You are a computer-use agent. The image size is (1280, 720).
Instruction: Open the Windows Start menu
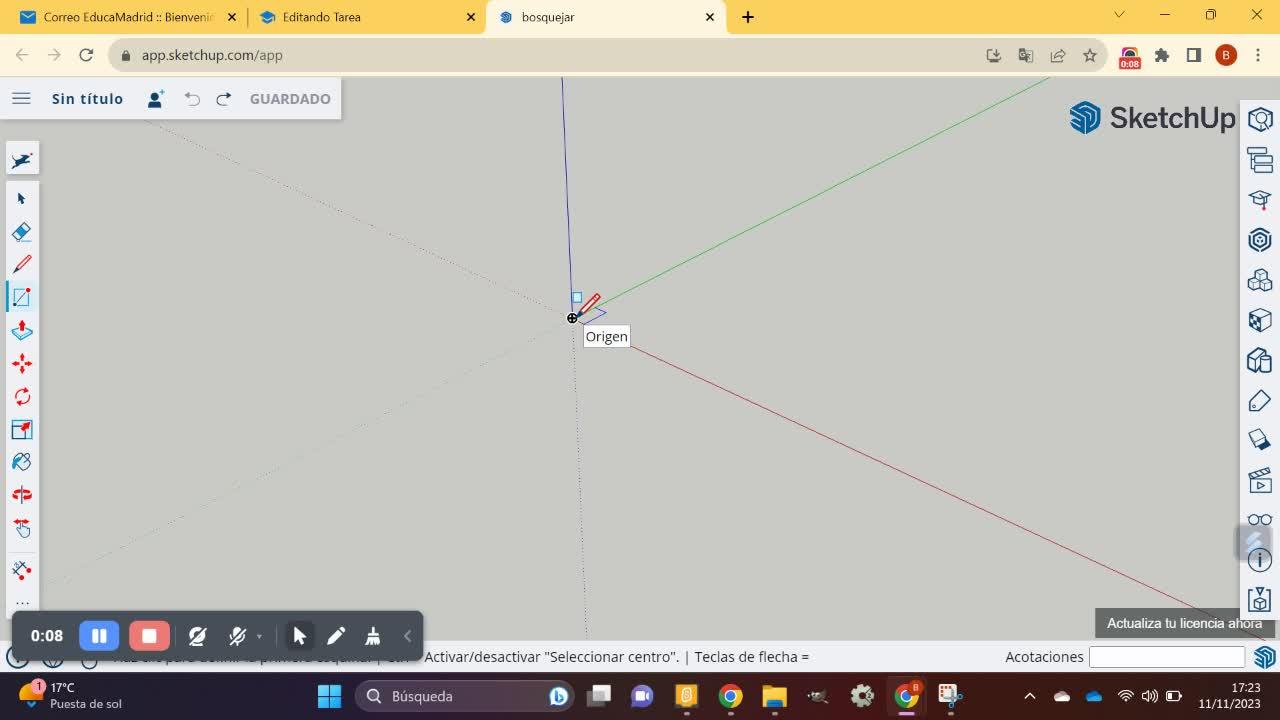pyautogui.click(x=329, y=696)
